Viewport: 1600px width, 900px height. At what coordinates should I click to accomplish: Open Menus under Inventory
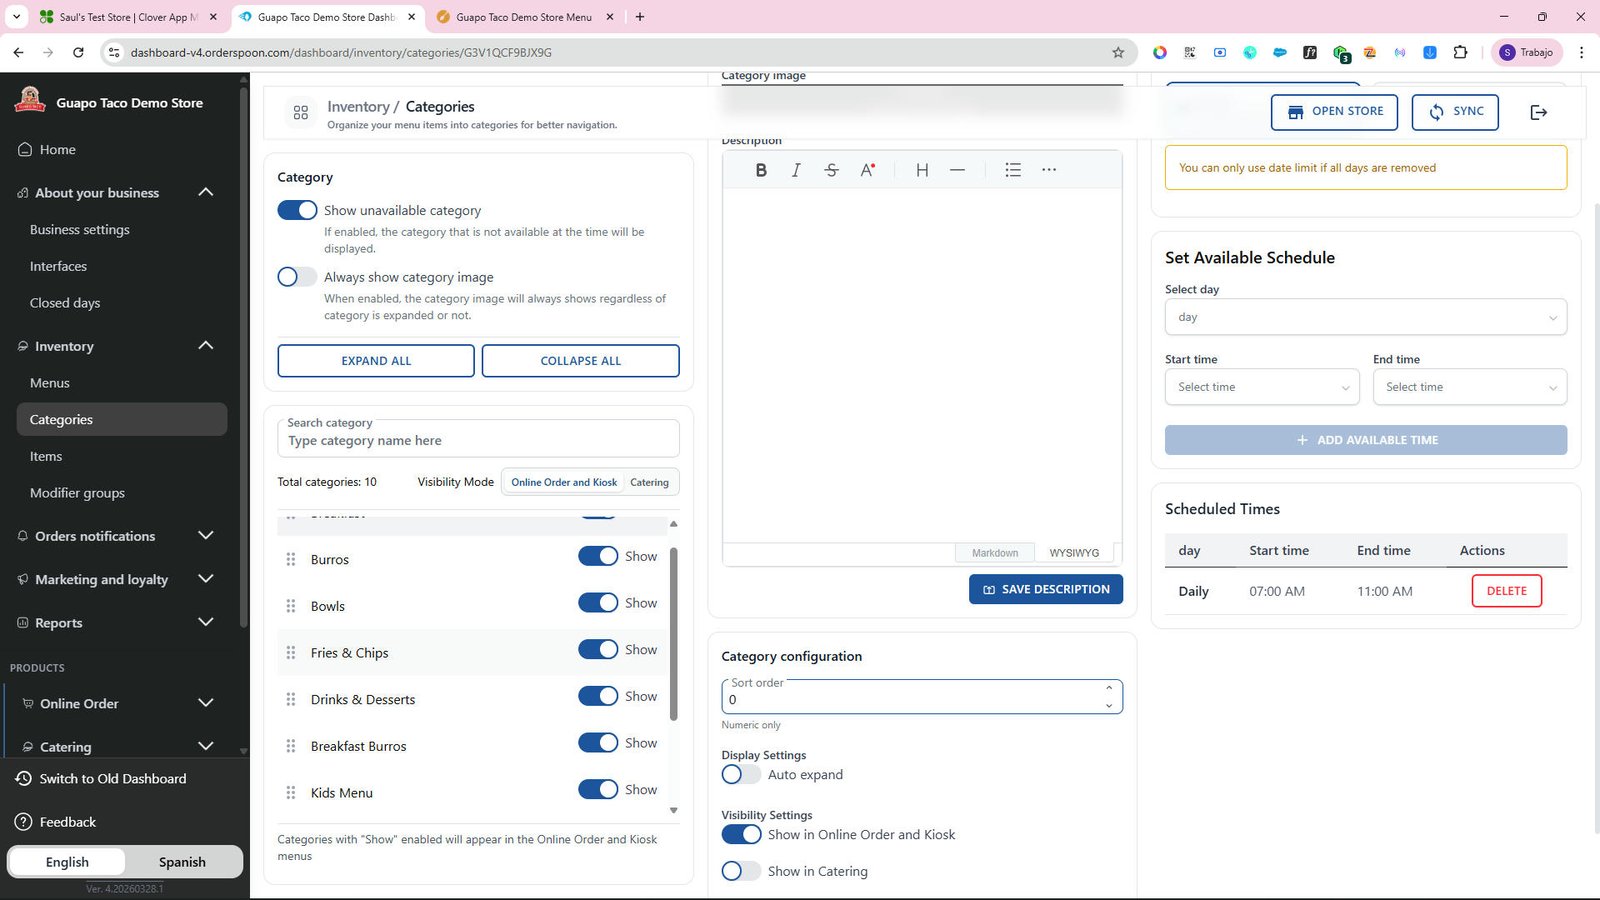coord(50,383)
